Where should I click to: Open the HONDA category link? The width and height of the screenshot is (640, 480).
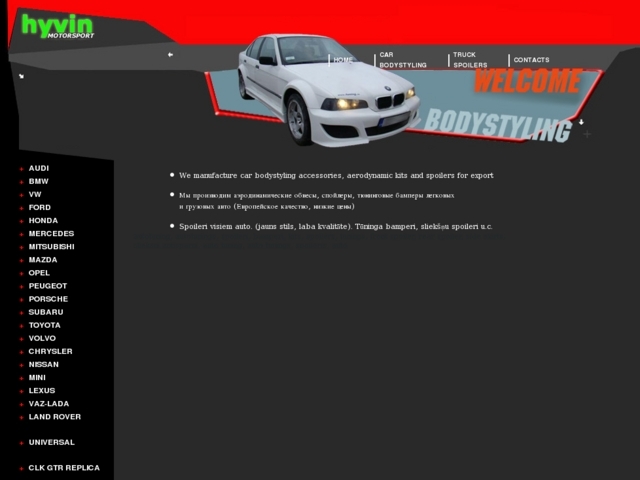43,220
